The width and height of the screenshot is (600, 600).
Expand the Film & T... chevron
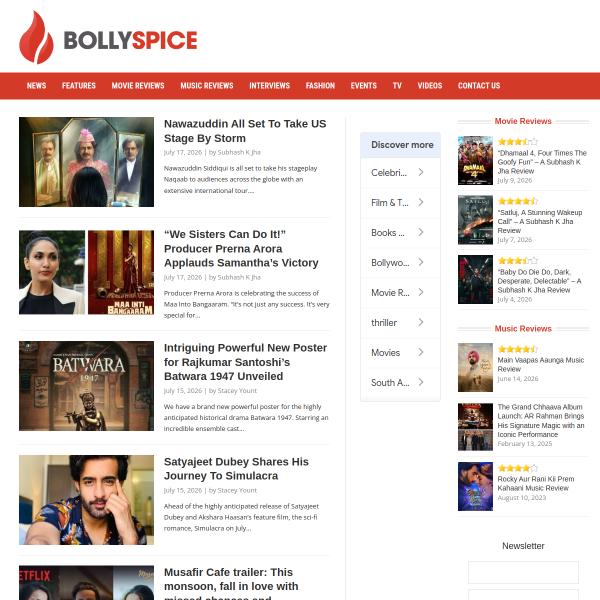[421, 202]
